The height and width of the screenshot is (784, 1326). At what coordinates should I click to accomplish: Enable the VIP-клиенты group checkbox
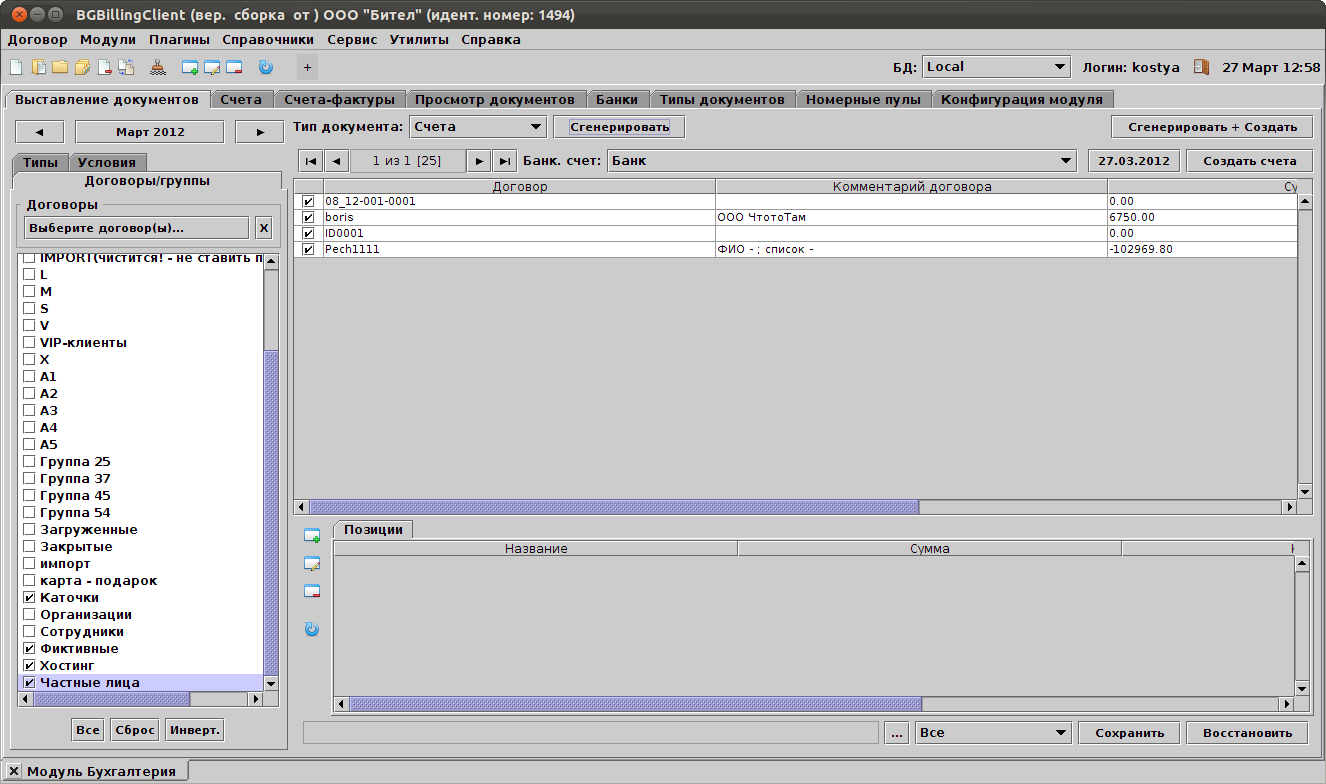click(x=29, y=342)
